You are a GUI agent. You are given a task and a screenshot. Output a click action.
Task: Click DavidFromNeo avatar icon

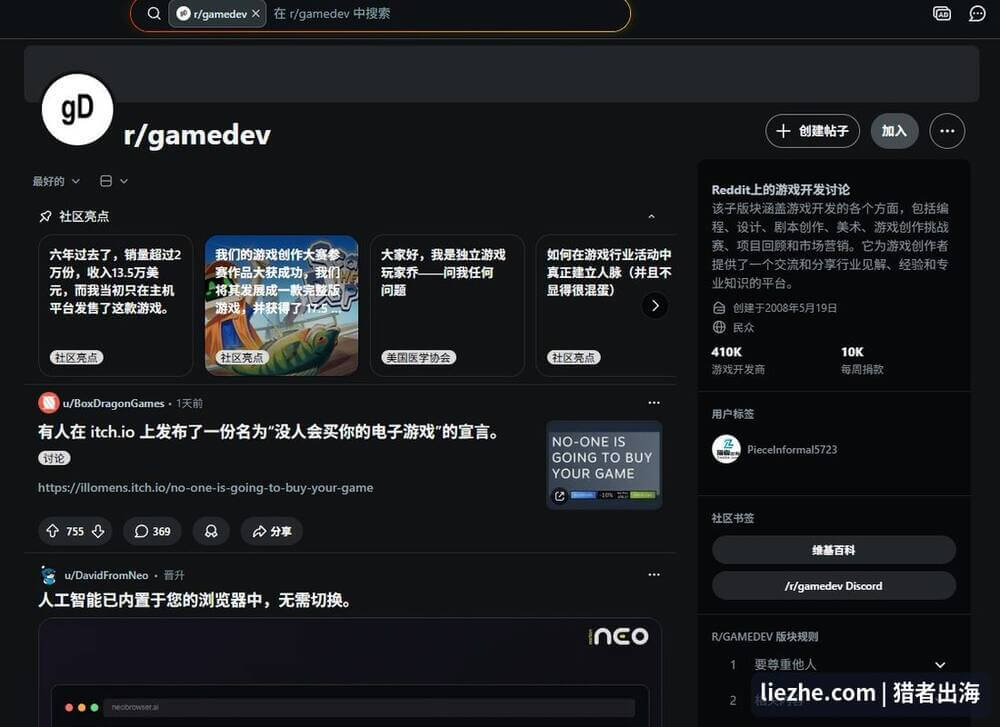48,575
